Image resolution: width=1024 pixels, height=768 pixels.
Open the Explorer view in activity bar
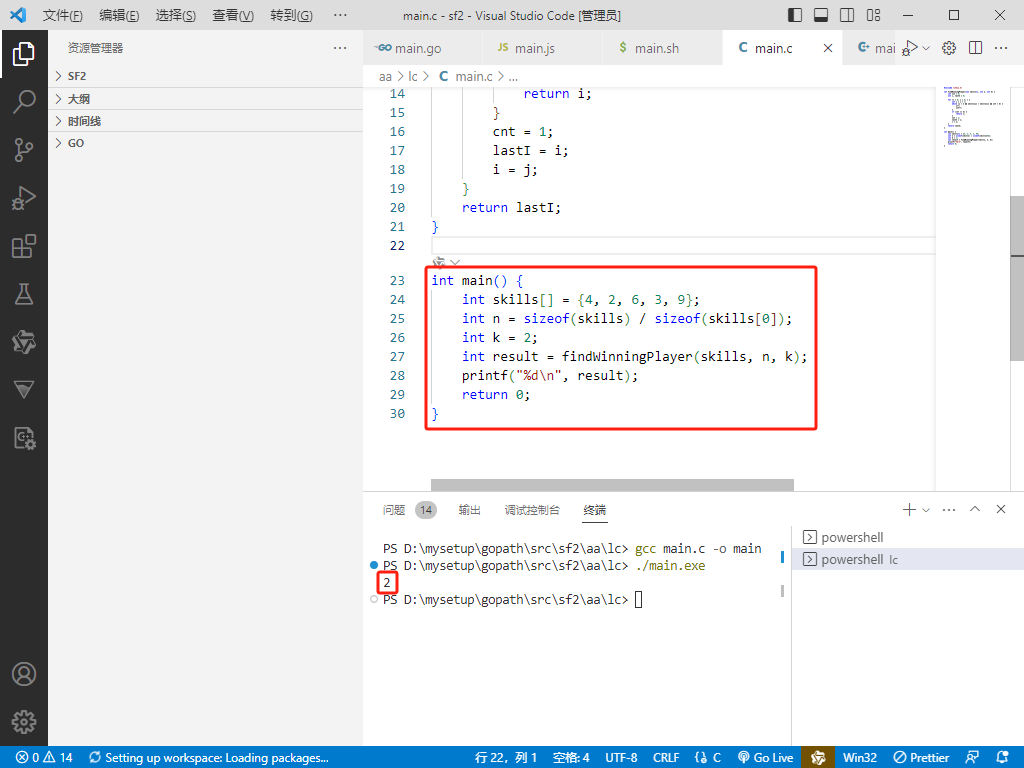tap(24, 54)
